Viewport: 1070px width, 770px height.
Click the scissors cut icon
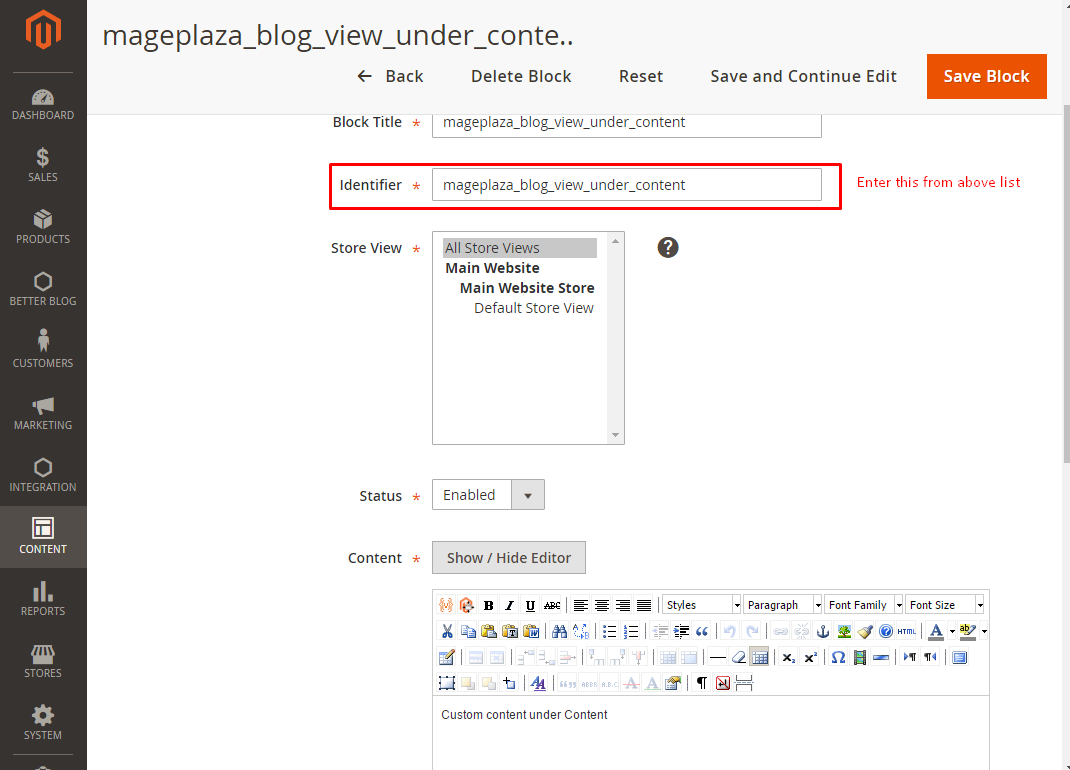tap(447, 631)
